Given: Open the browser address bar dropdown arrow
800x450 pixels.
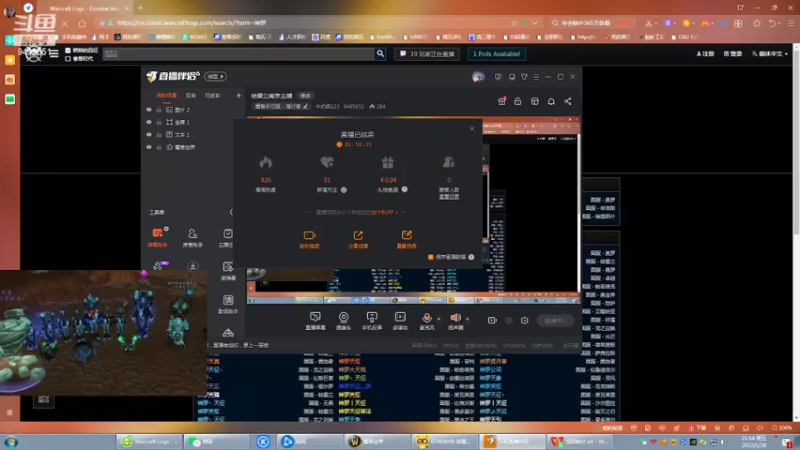Looking at the screenshot, I should coord(535,23).
